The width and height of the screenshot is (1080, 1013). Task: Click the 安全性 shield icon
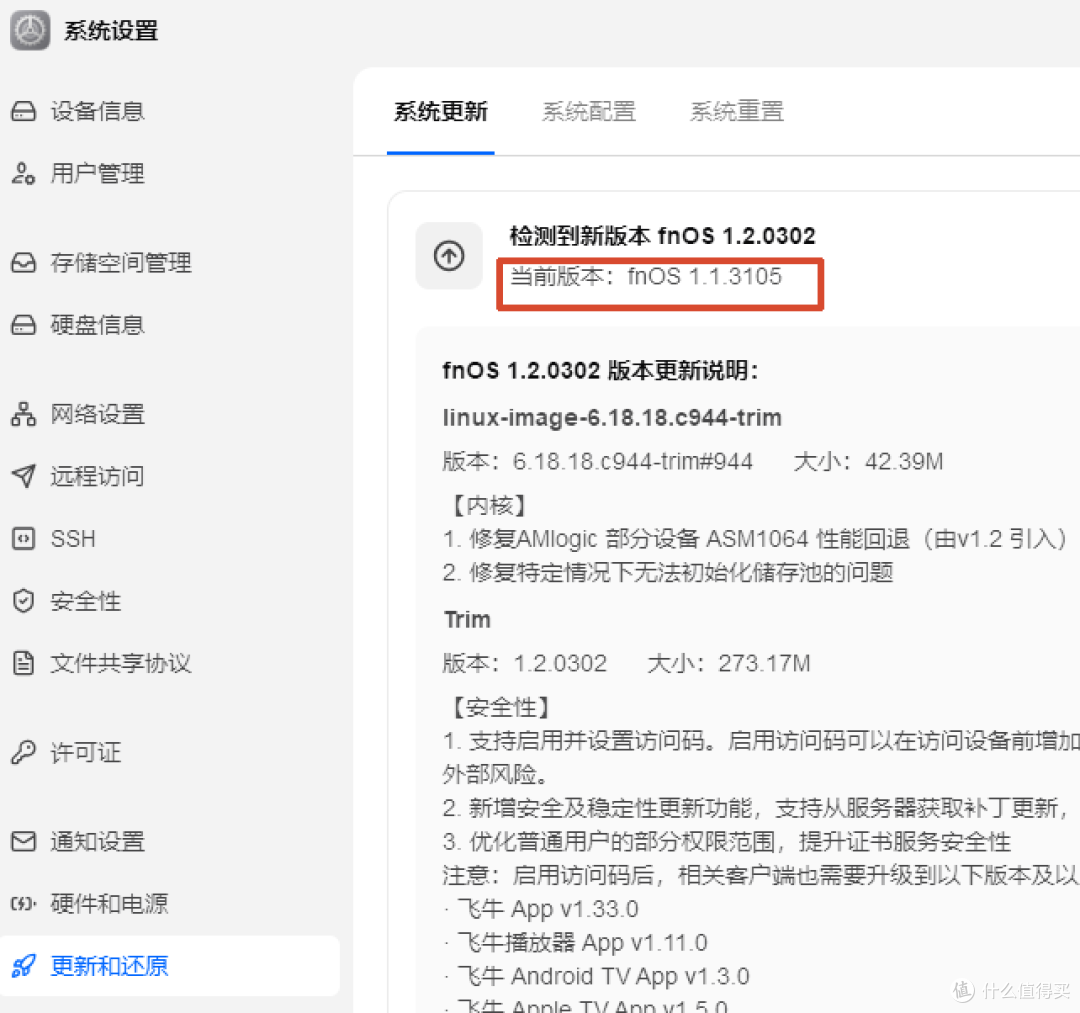23,601
